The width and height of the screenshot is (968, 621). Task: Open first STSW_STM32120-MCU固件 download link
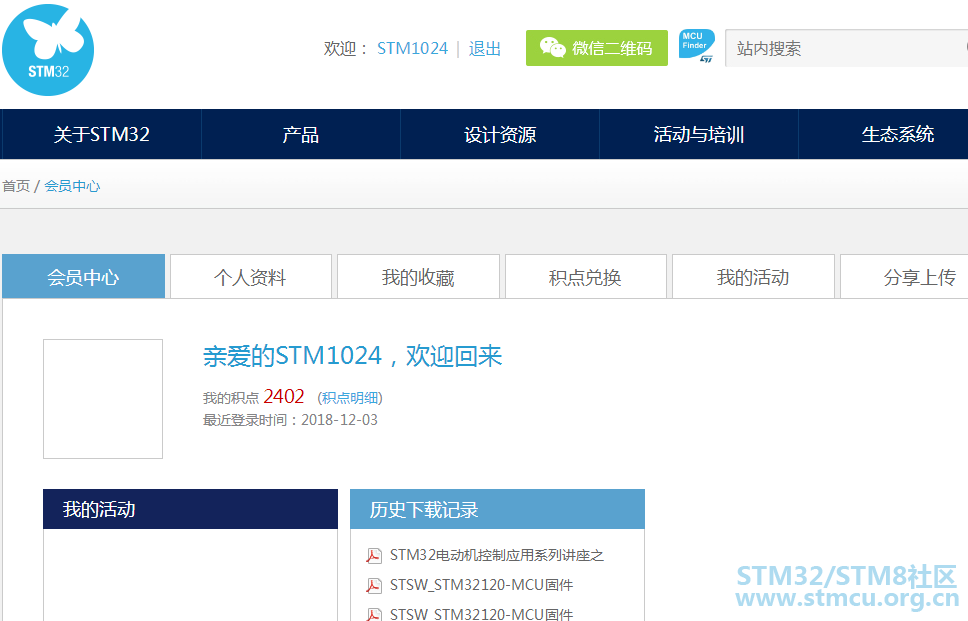(482, 585)
